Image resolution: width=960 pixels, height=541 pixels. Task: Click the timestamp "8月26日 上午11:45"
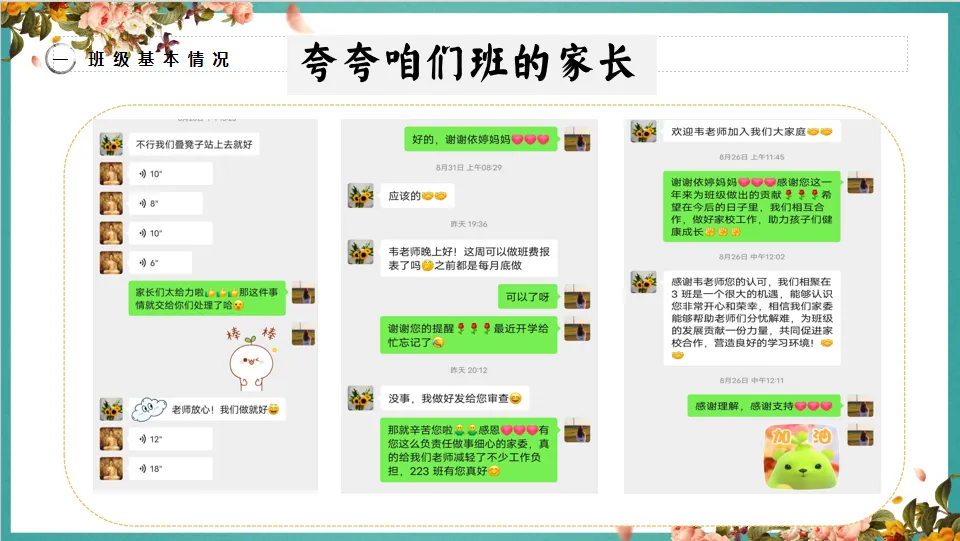752,157
